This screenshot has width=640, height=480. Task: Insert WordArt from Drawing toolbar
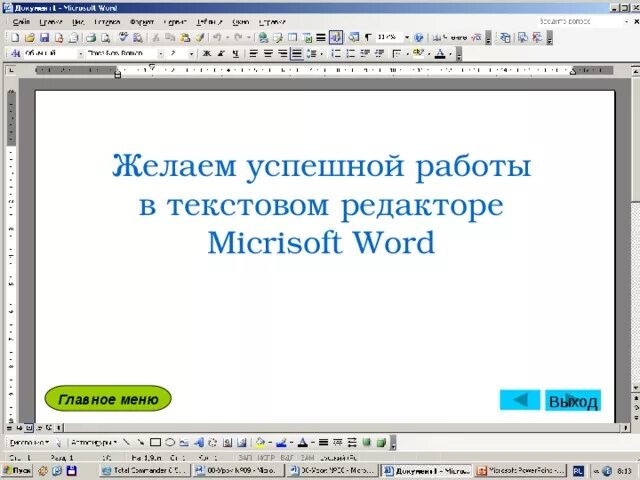[199, 442]
